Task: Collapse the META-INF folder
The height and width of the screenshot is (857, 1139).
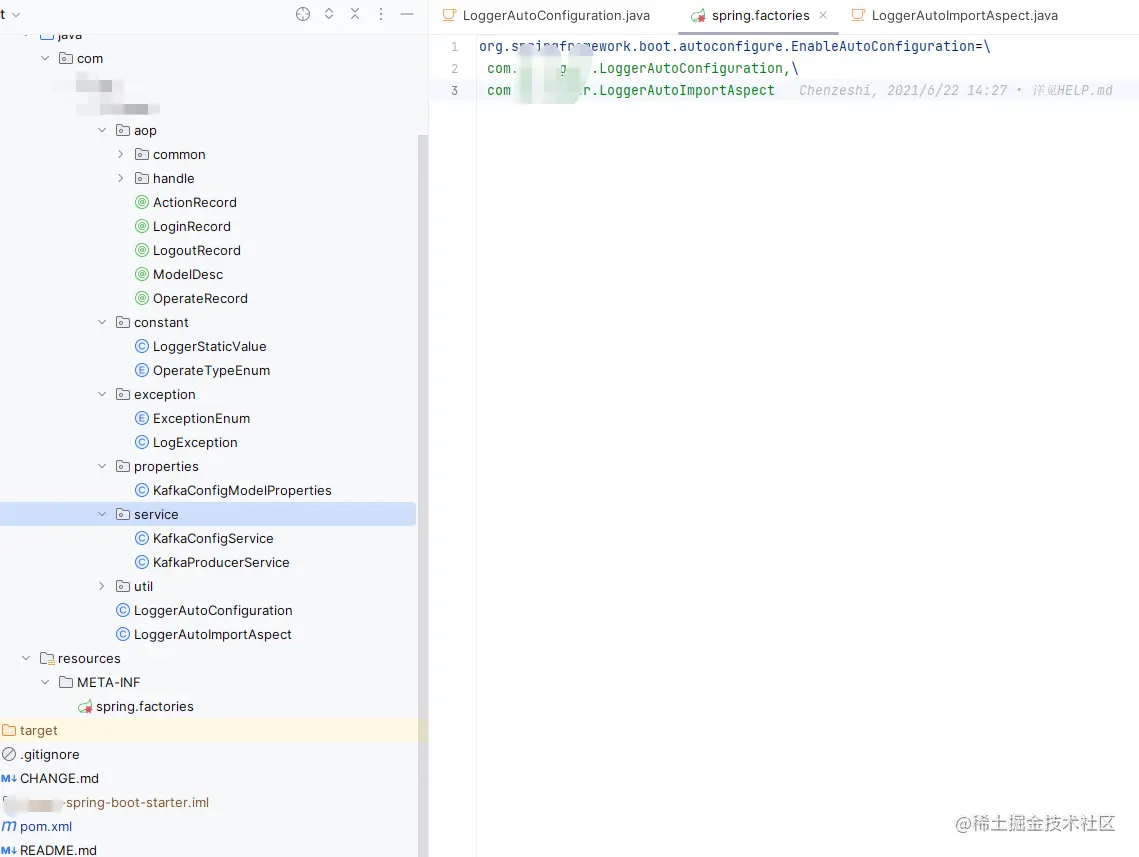Action: click(x=45, y=681)
